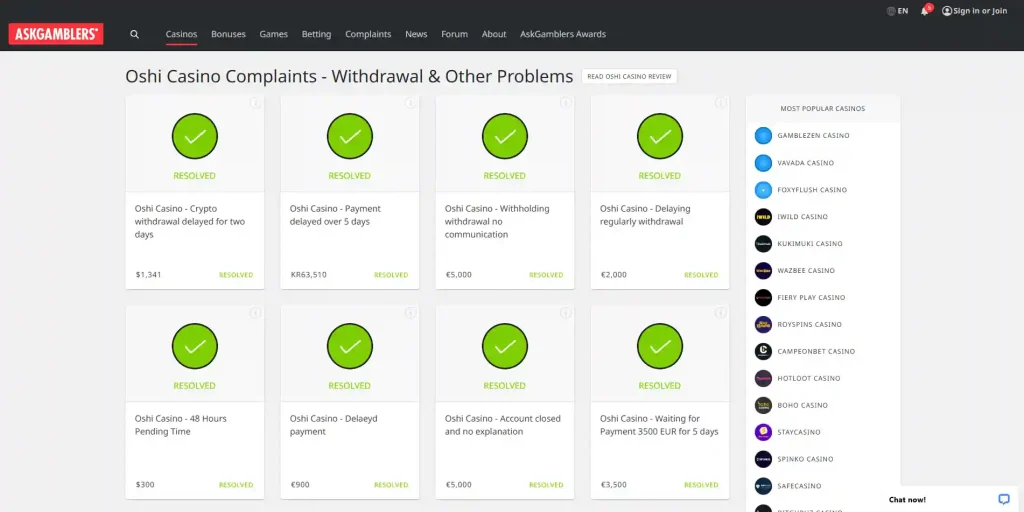Open the EN language selector
1024x512 pixels.
pos(903,11)
